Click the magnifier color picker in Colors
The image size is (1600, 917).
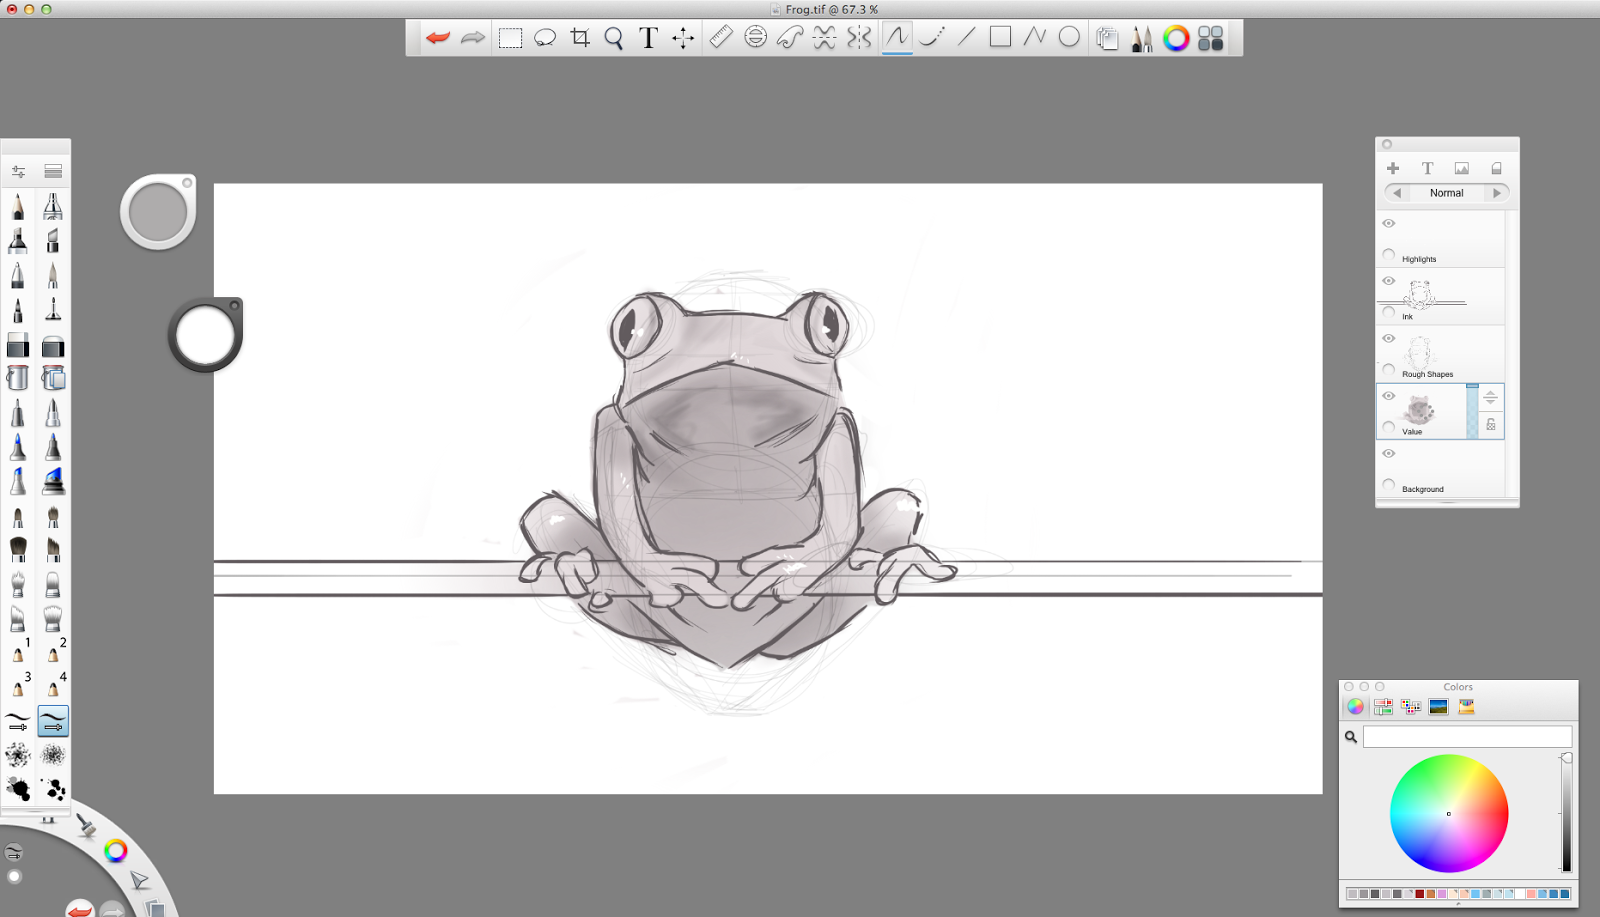point(1351,737)
